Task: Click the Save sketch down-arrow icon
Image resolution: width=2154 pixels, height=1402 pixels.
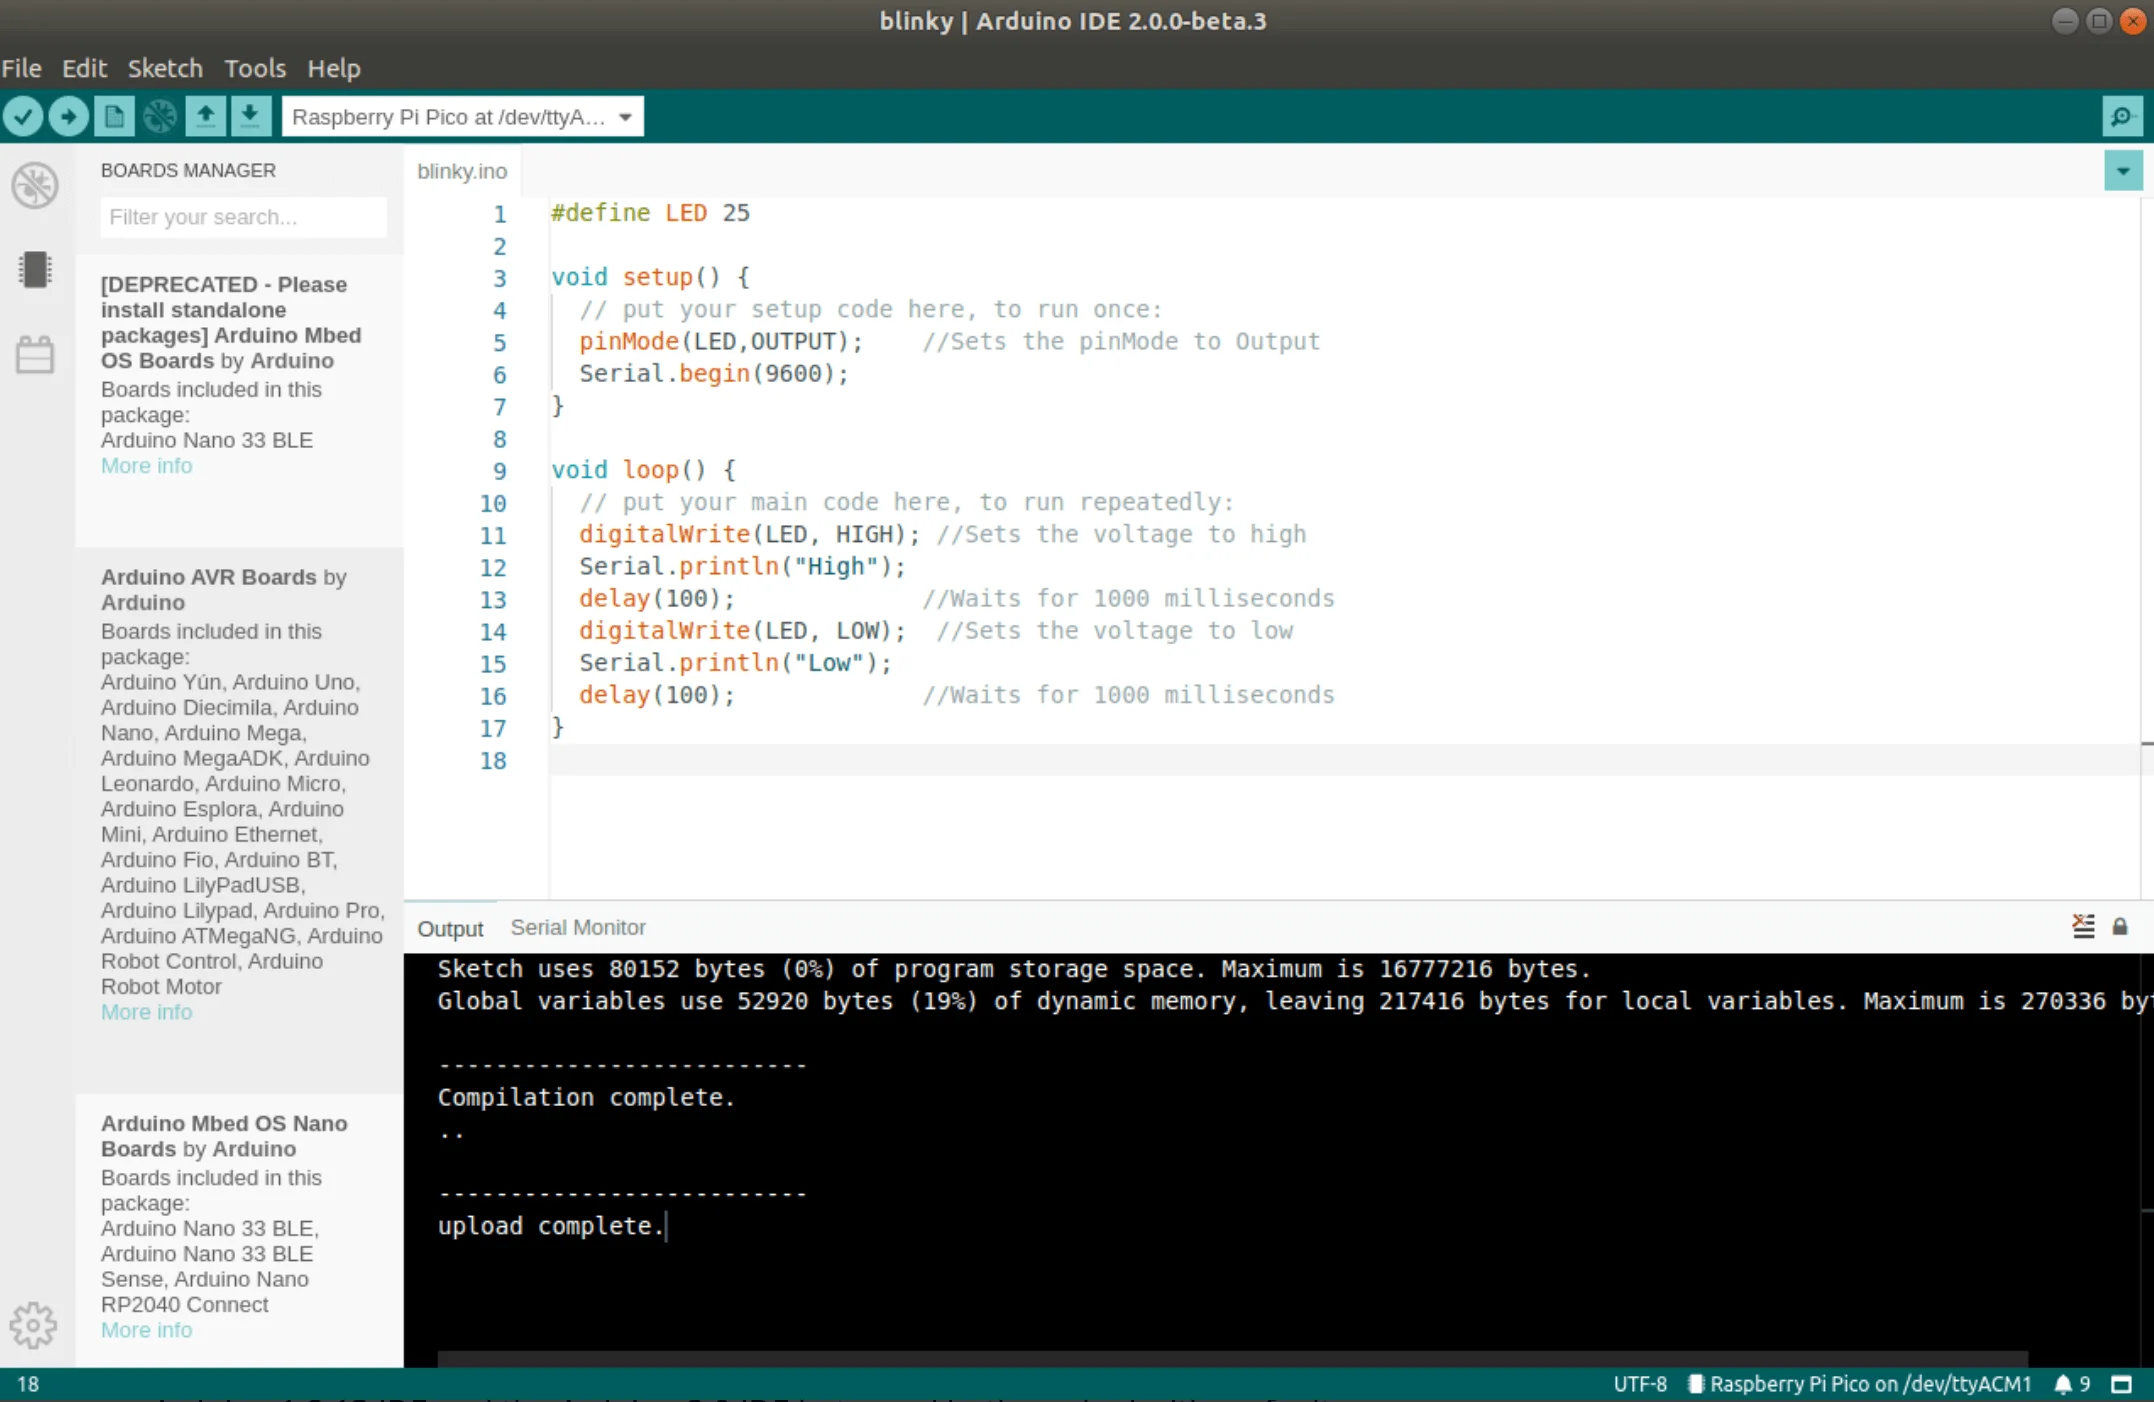Action: 250,117
